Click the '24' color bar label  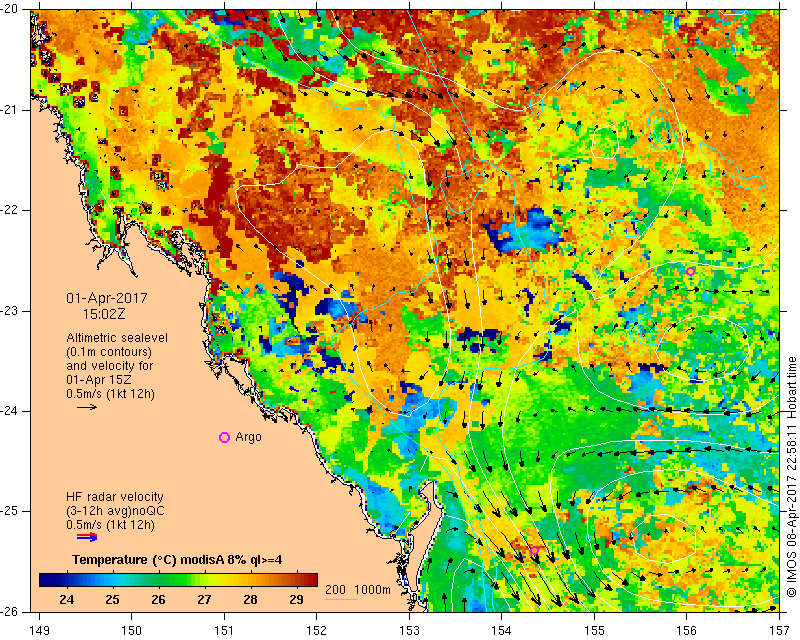pos(66,600)
